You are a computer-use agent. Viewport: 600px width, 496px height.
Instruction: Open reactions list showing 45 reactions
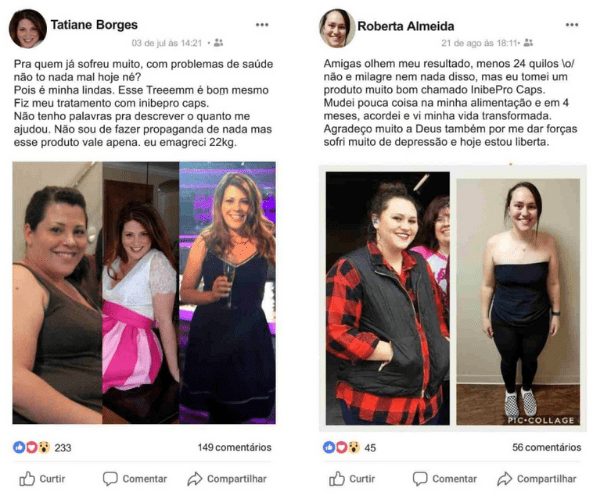click(349, 447)
